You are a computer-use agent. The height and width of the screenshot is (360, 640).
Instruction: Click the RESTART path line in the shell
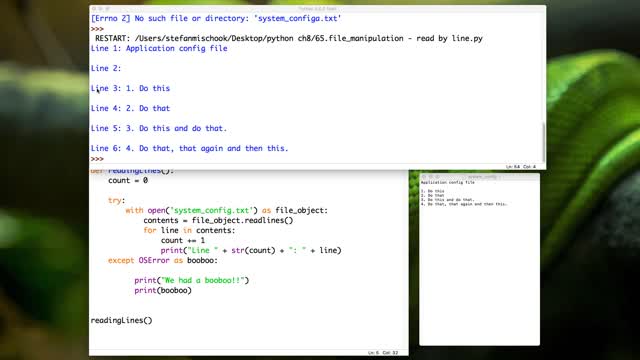pyautogui.click(x=289, y=38)
